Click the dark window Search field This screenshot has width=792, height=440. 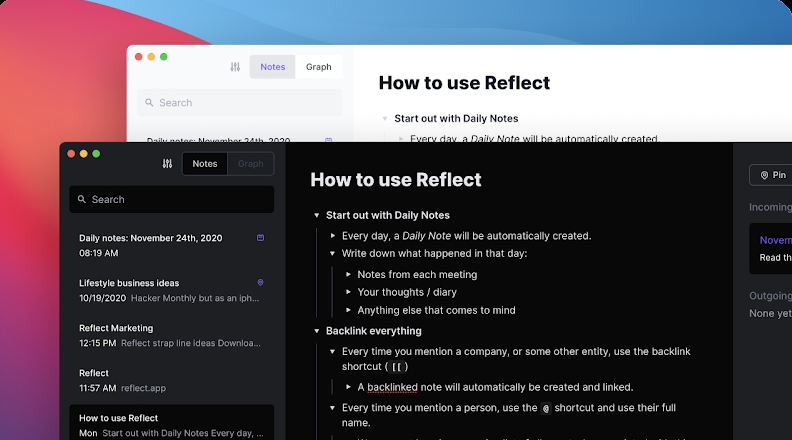(x=171, y=199)
